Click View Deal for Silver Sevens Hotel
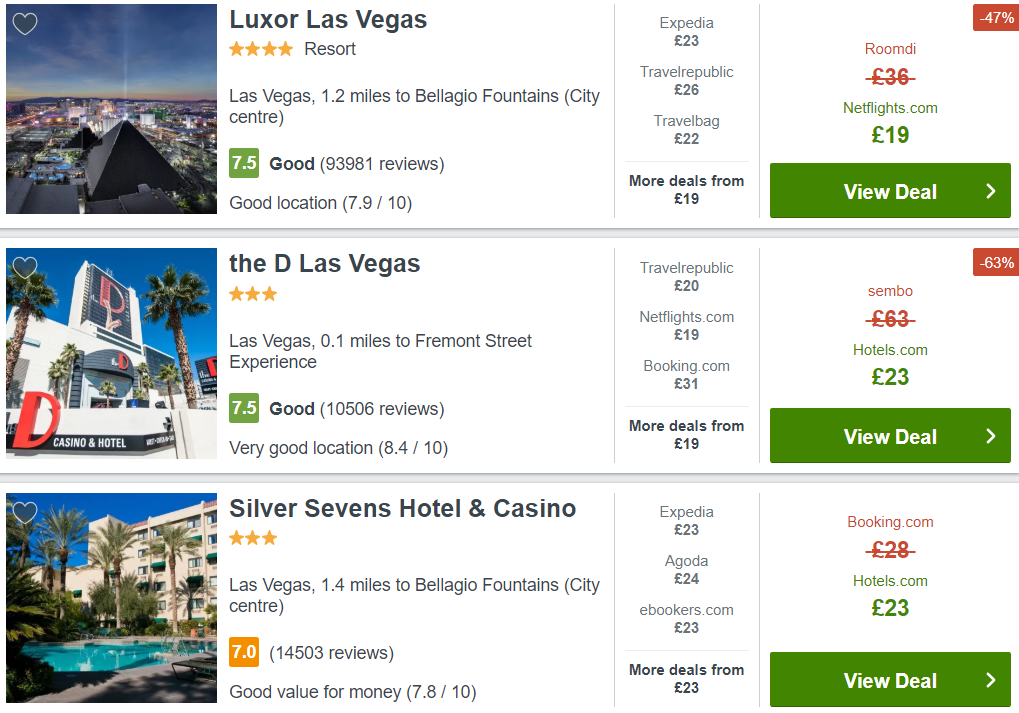Viewport: 1019px width, 713px height. click(x=890, y=680)
